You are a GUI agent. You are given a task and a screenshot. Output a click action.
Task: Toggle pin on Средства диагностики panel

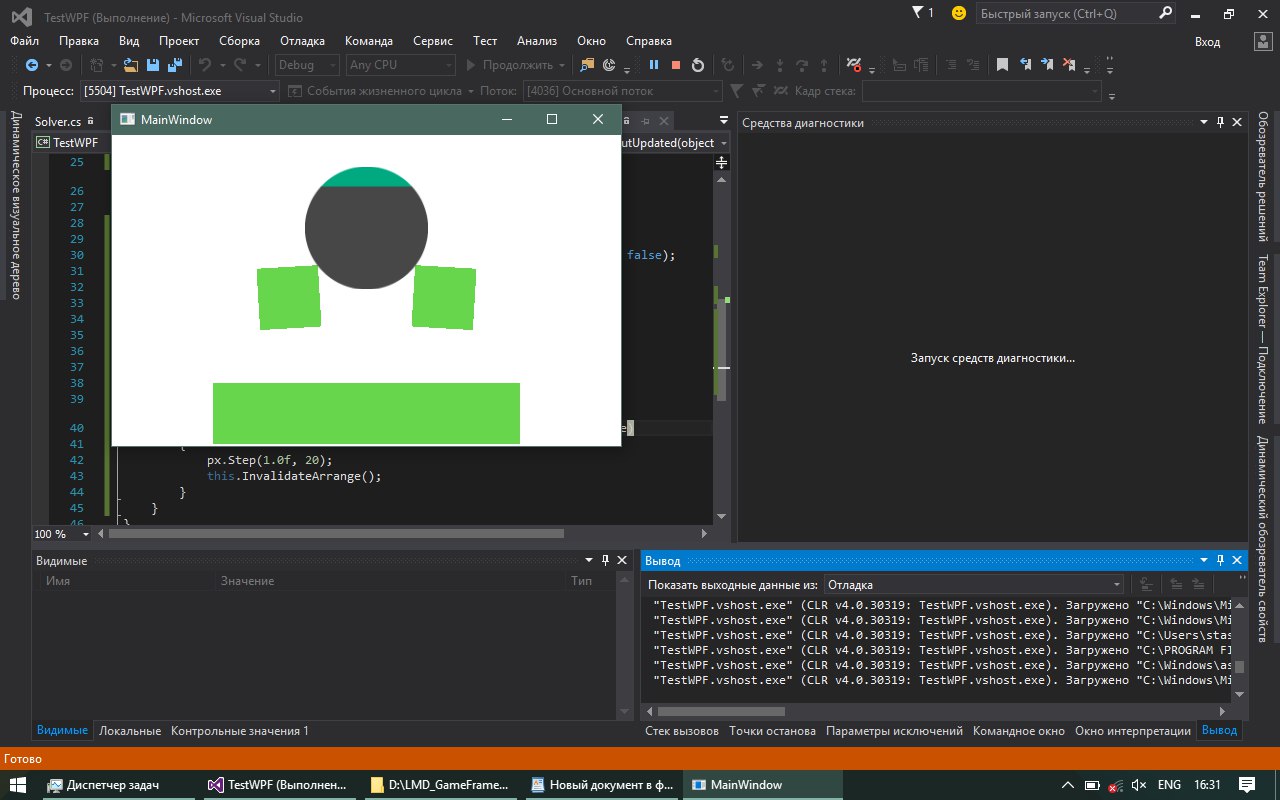[x=1220, y=122]
